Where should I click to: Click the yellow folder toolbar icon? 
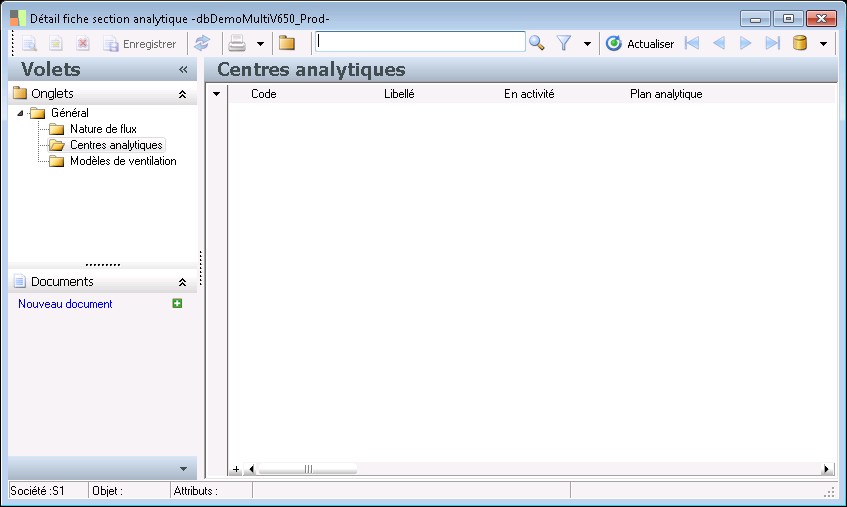287,43
